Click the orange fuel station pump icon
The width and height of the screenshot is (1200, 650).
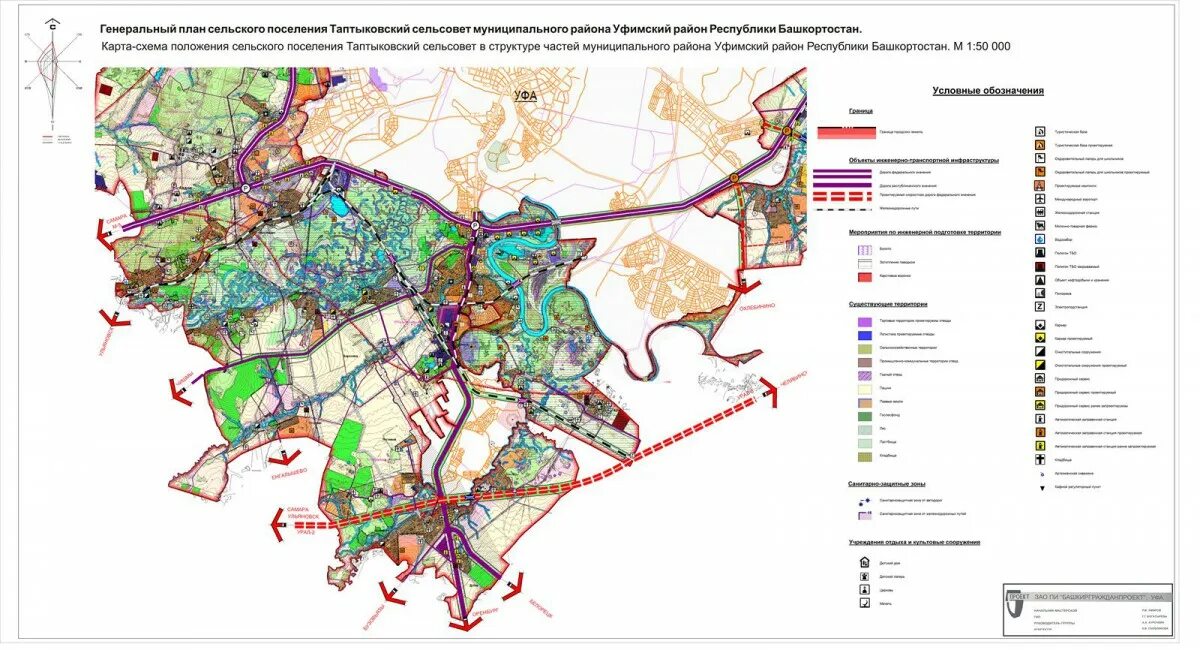point(1040,433)
